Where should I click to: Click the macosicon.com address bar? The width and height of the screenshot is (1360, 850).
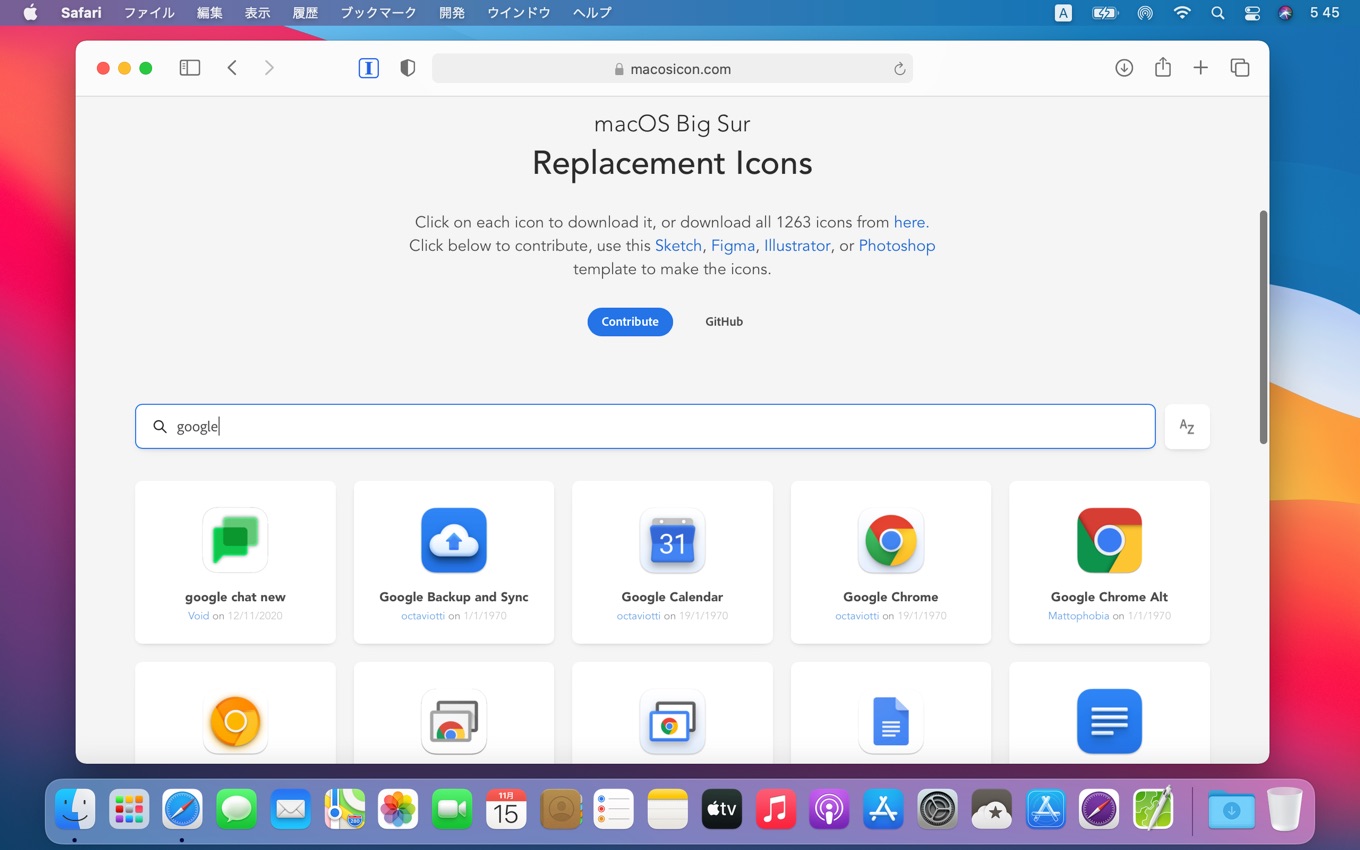(x=672, y=69)
